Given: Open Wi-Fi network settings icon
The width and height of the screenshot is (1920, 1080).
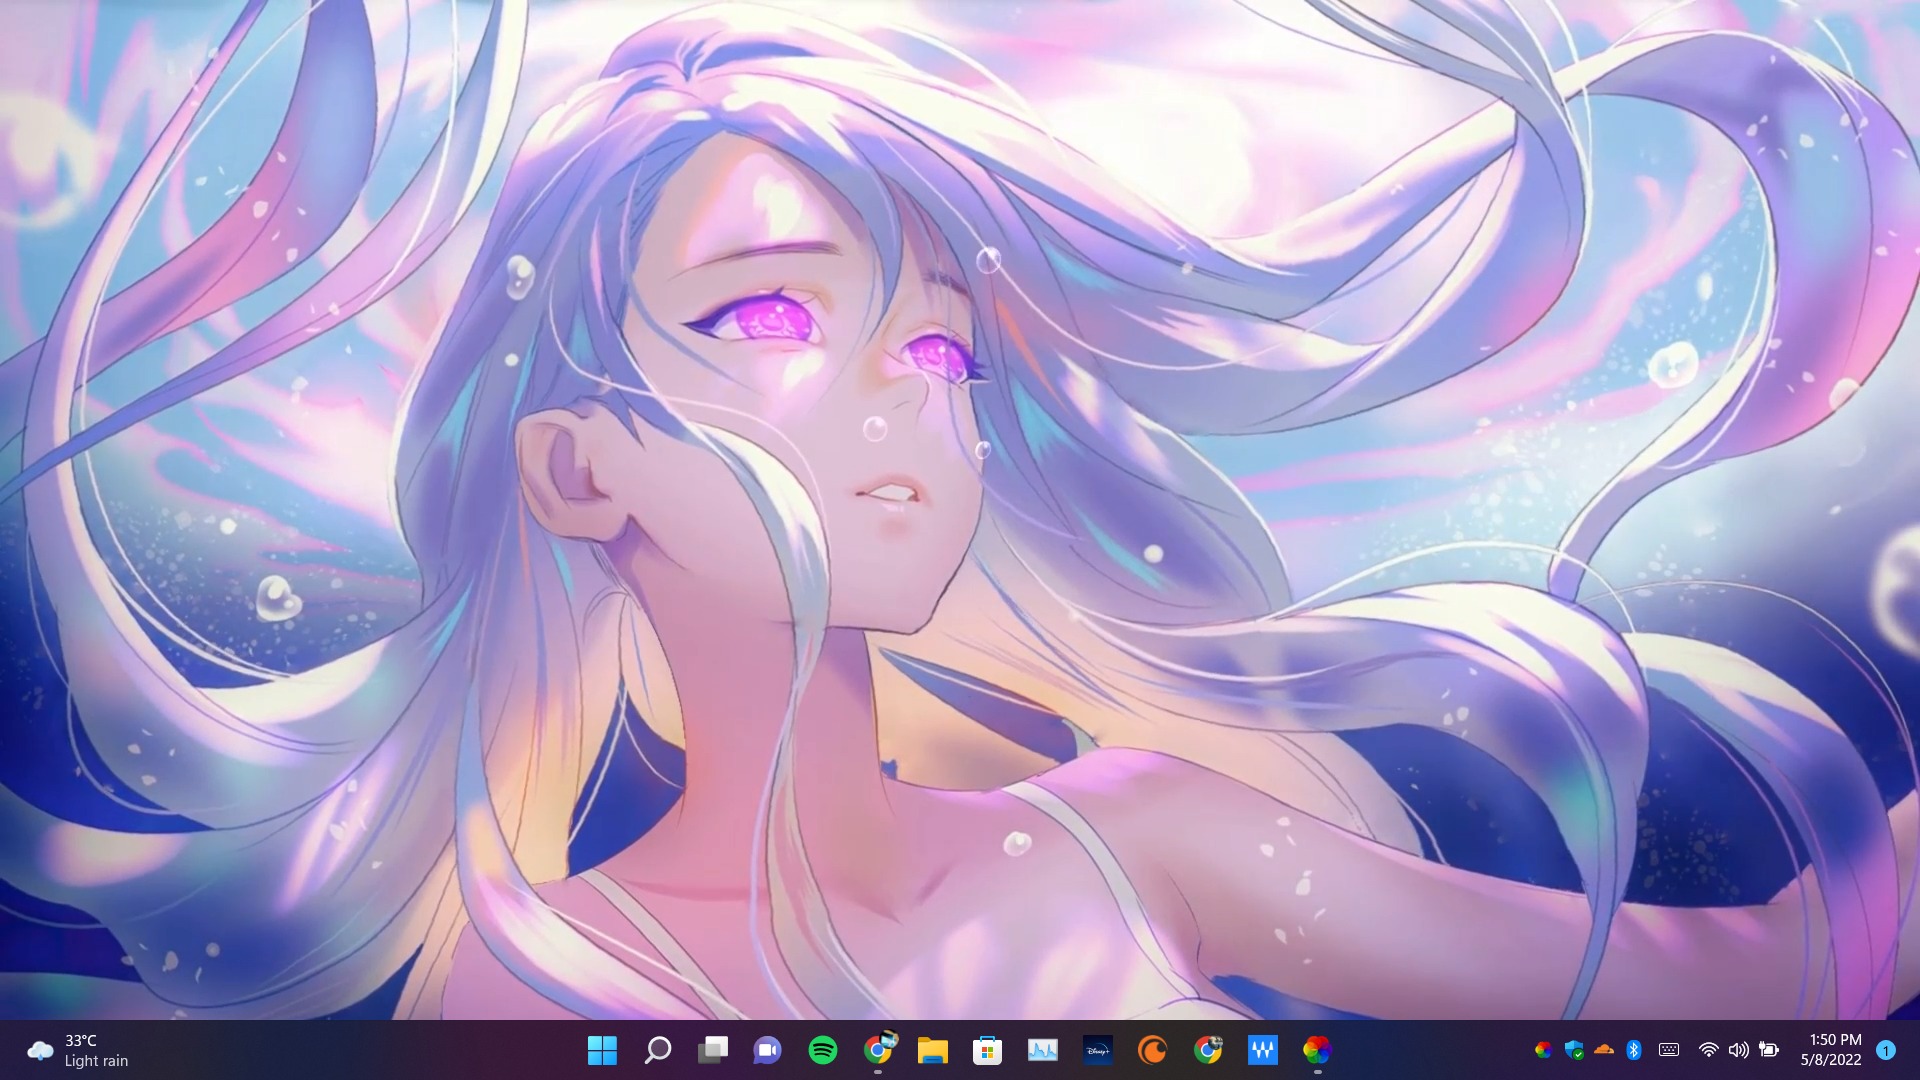Looking at the screenshot, I should tap(1708, 1050).
